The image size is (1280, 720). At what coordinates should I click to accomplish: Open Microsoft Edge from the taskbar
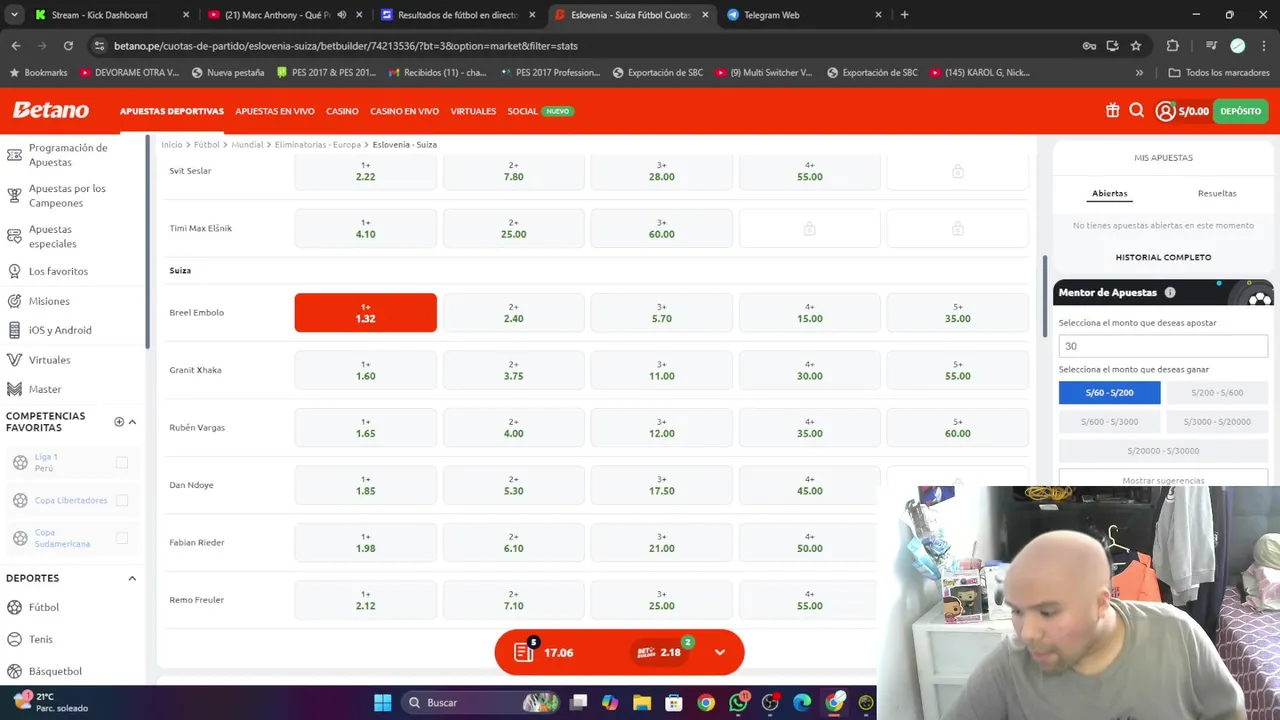click(802, 703)
